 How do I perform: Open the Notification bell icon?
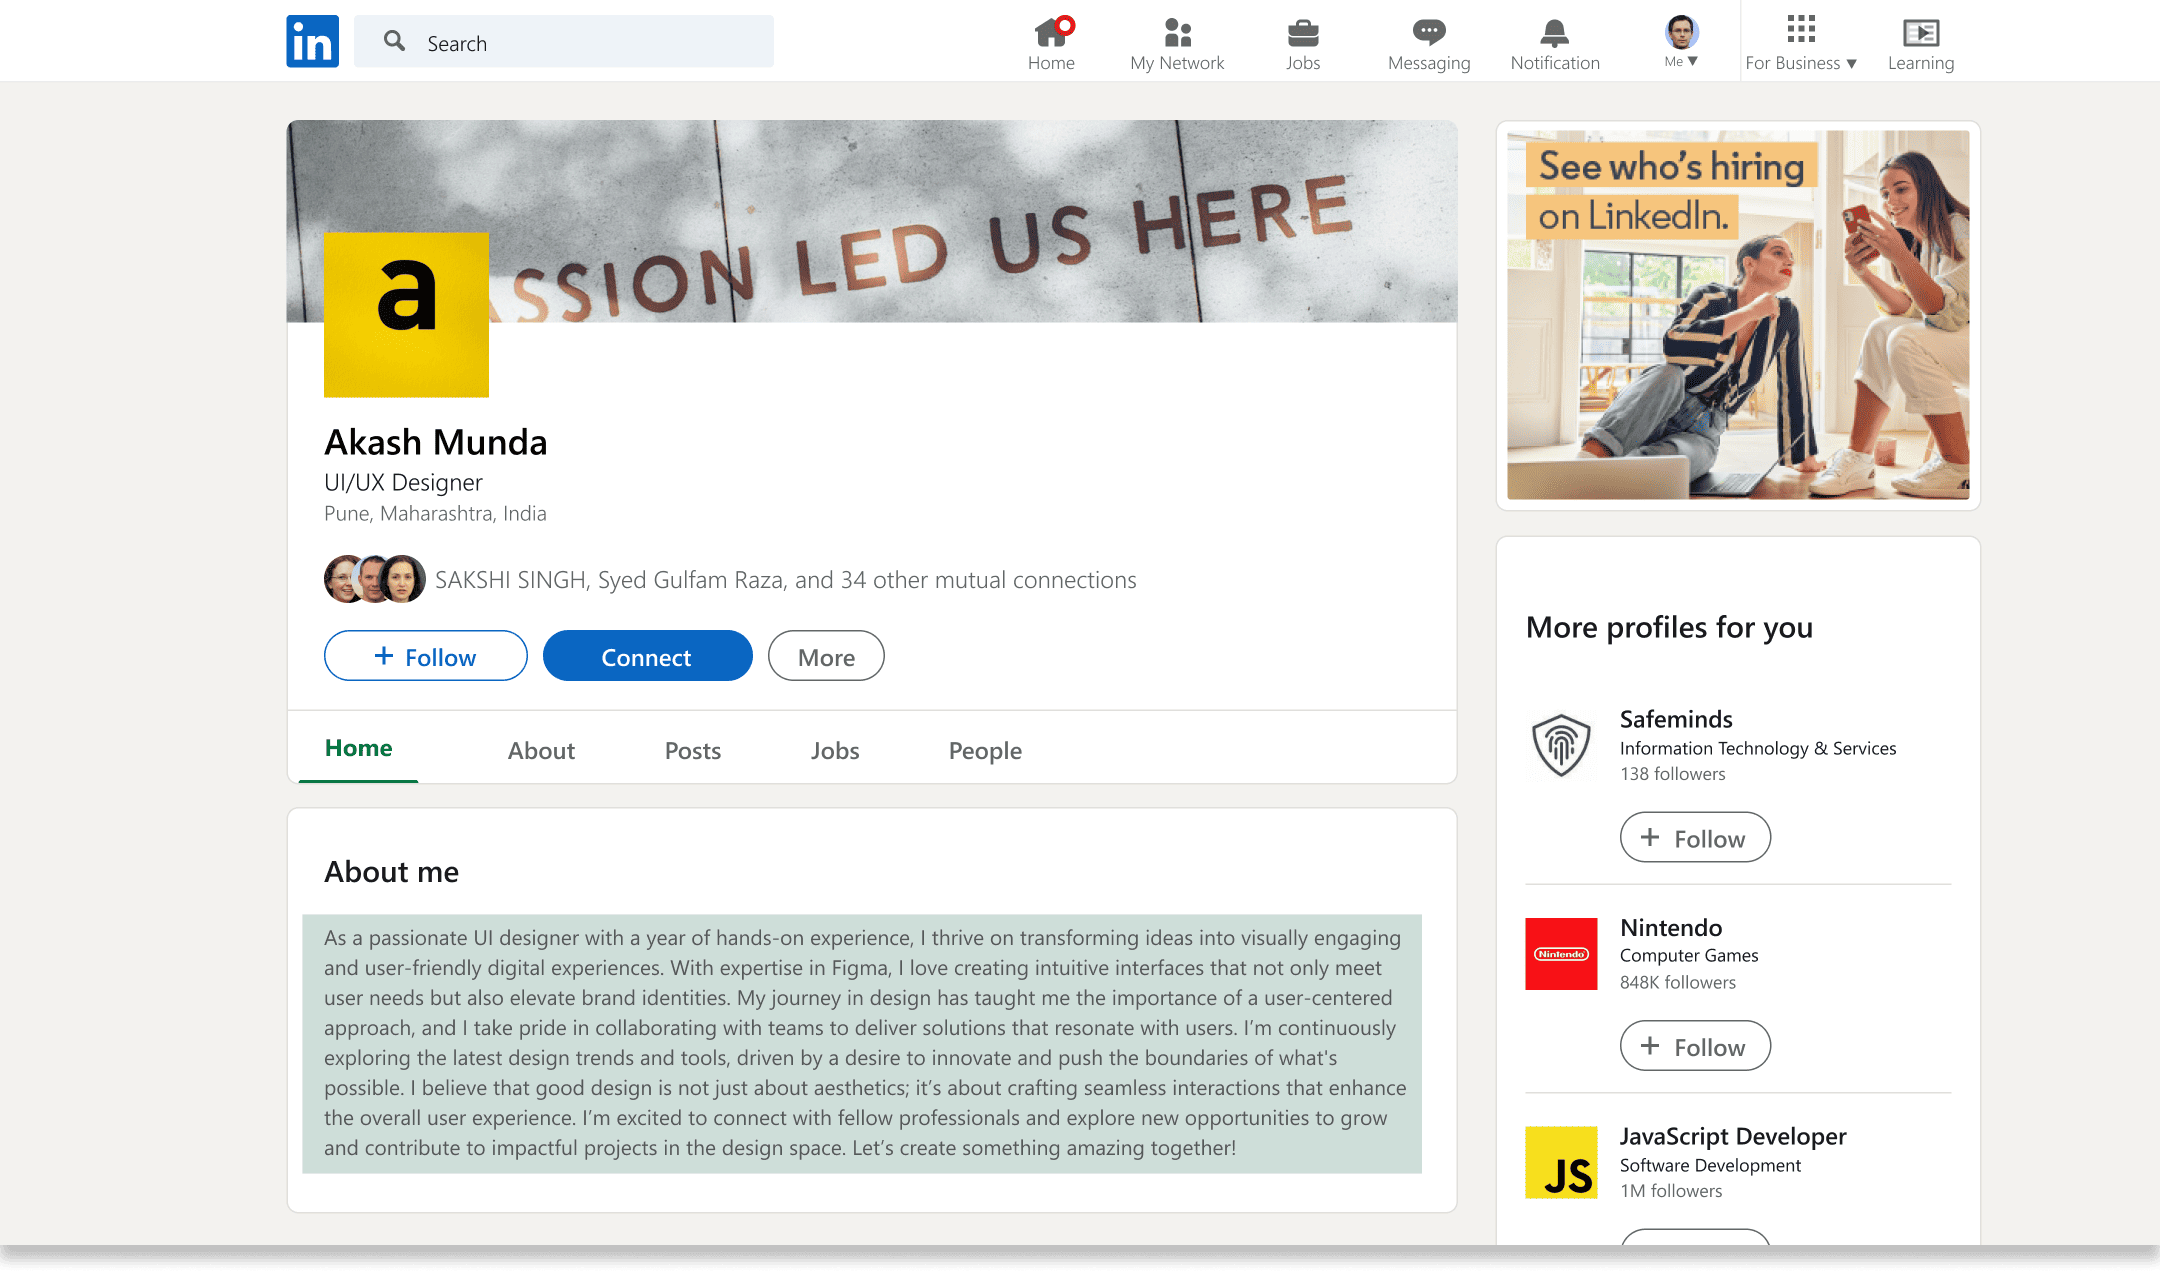pyautogui.click(x=1554, y=33)
